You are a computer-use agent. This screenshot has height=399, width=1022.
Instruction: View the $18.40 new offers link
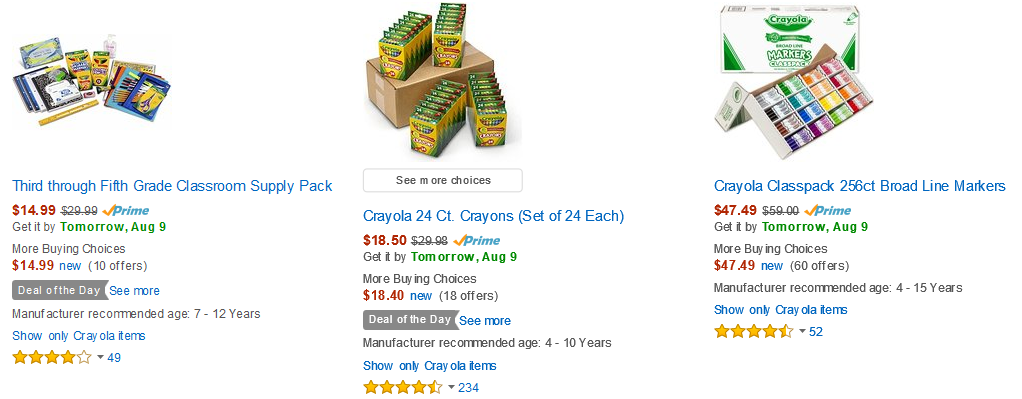pos(421,295)
